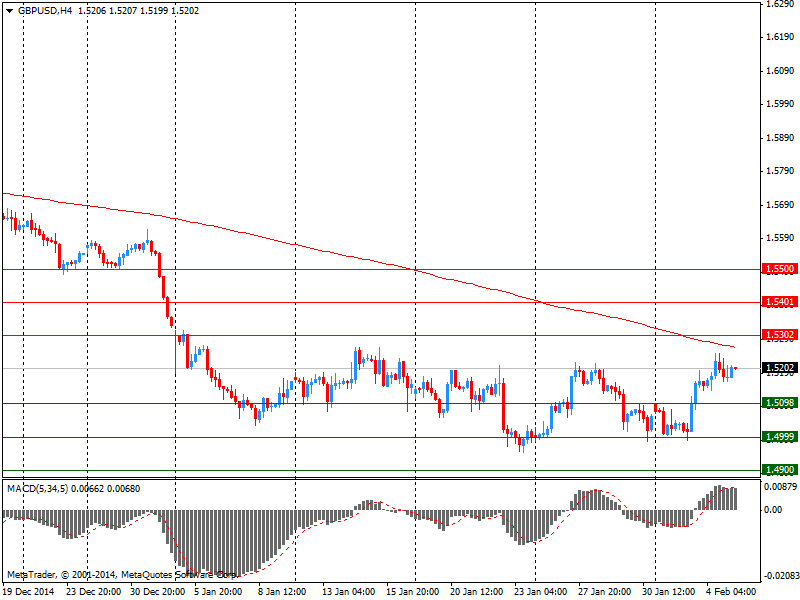This screenshot has width=800, height=600.
Task: Select the 1.4999 green support label
Action: [x=779, y=437]
